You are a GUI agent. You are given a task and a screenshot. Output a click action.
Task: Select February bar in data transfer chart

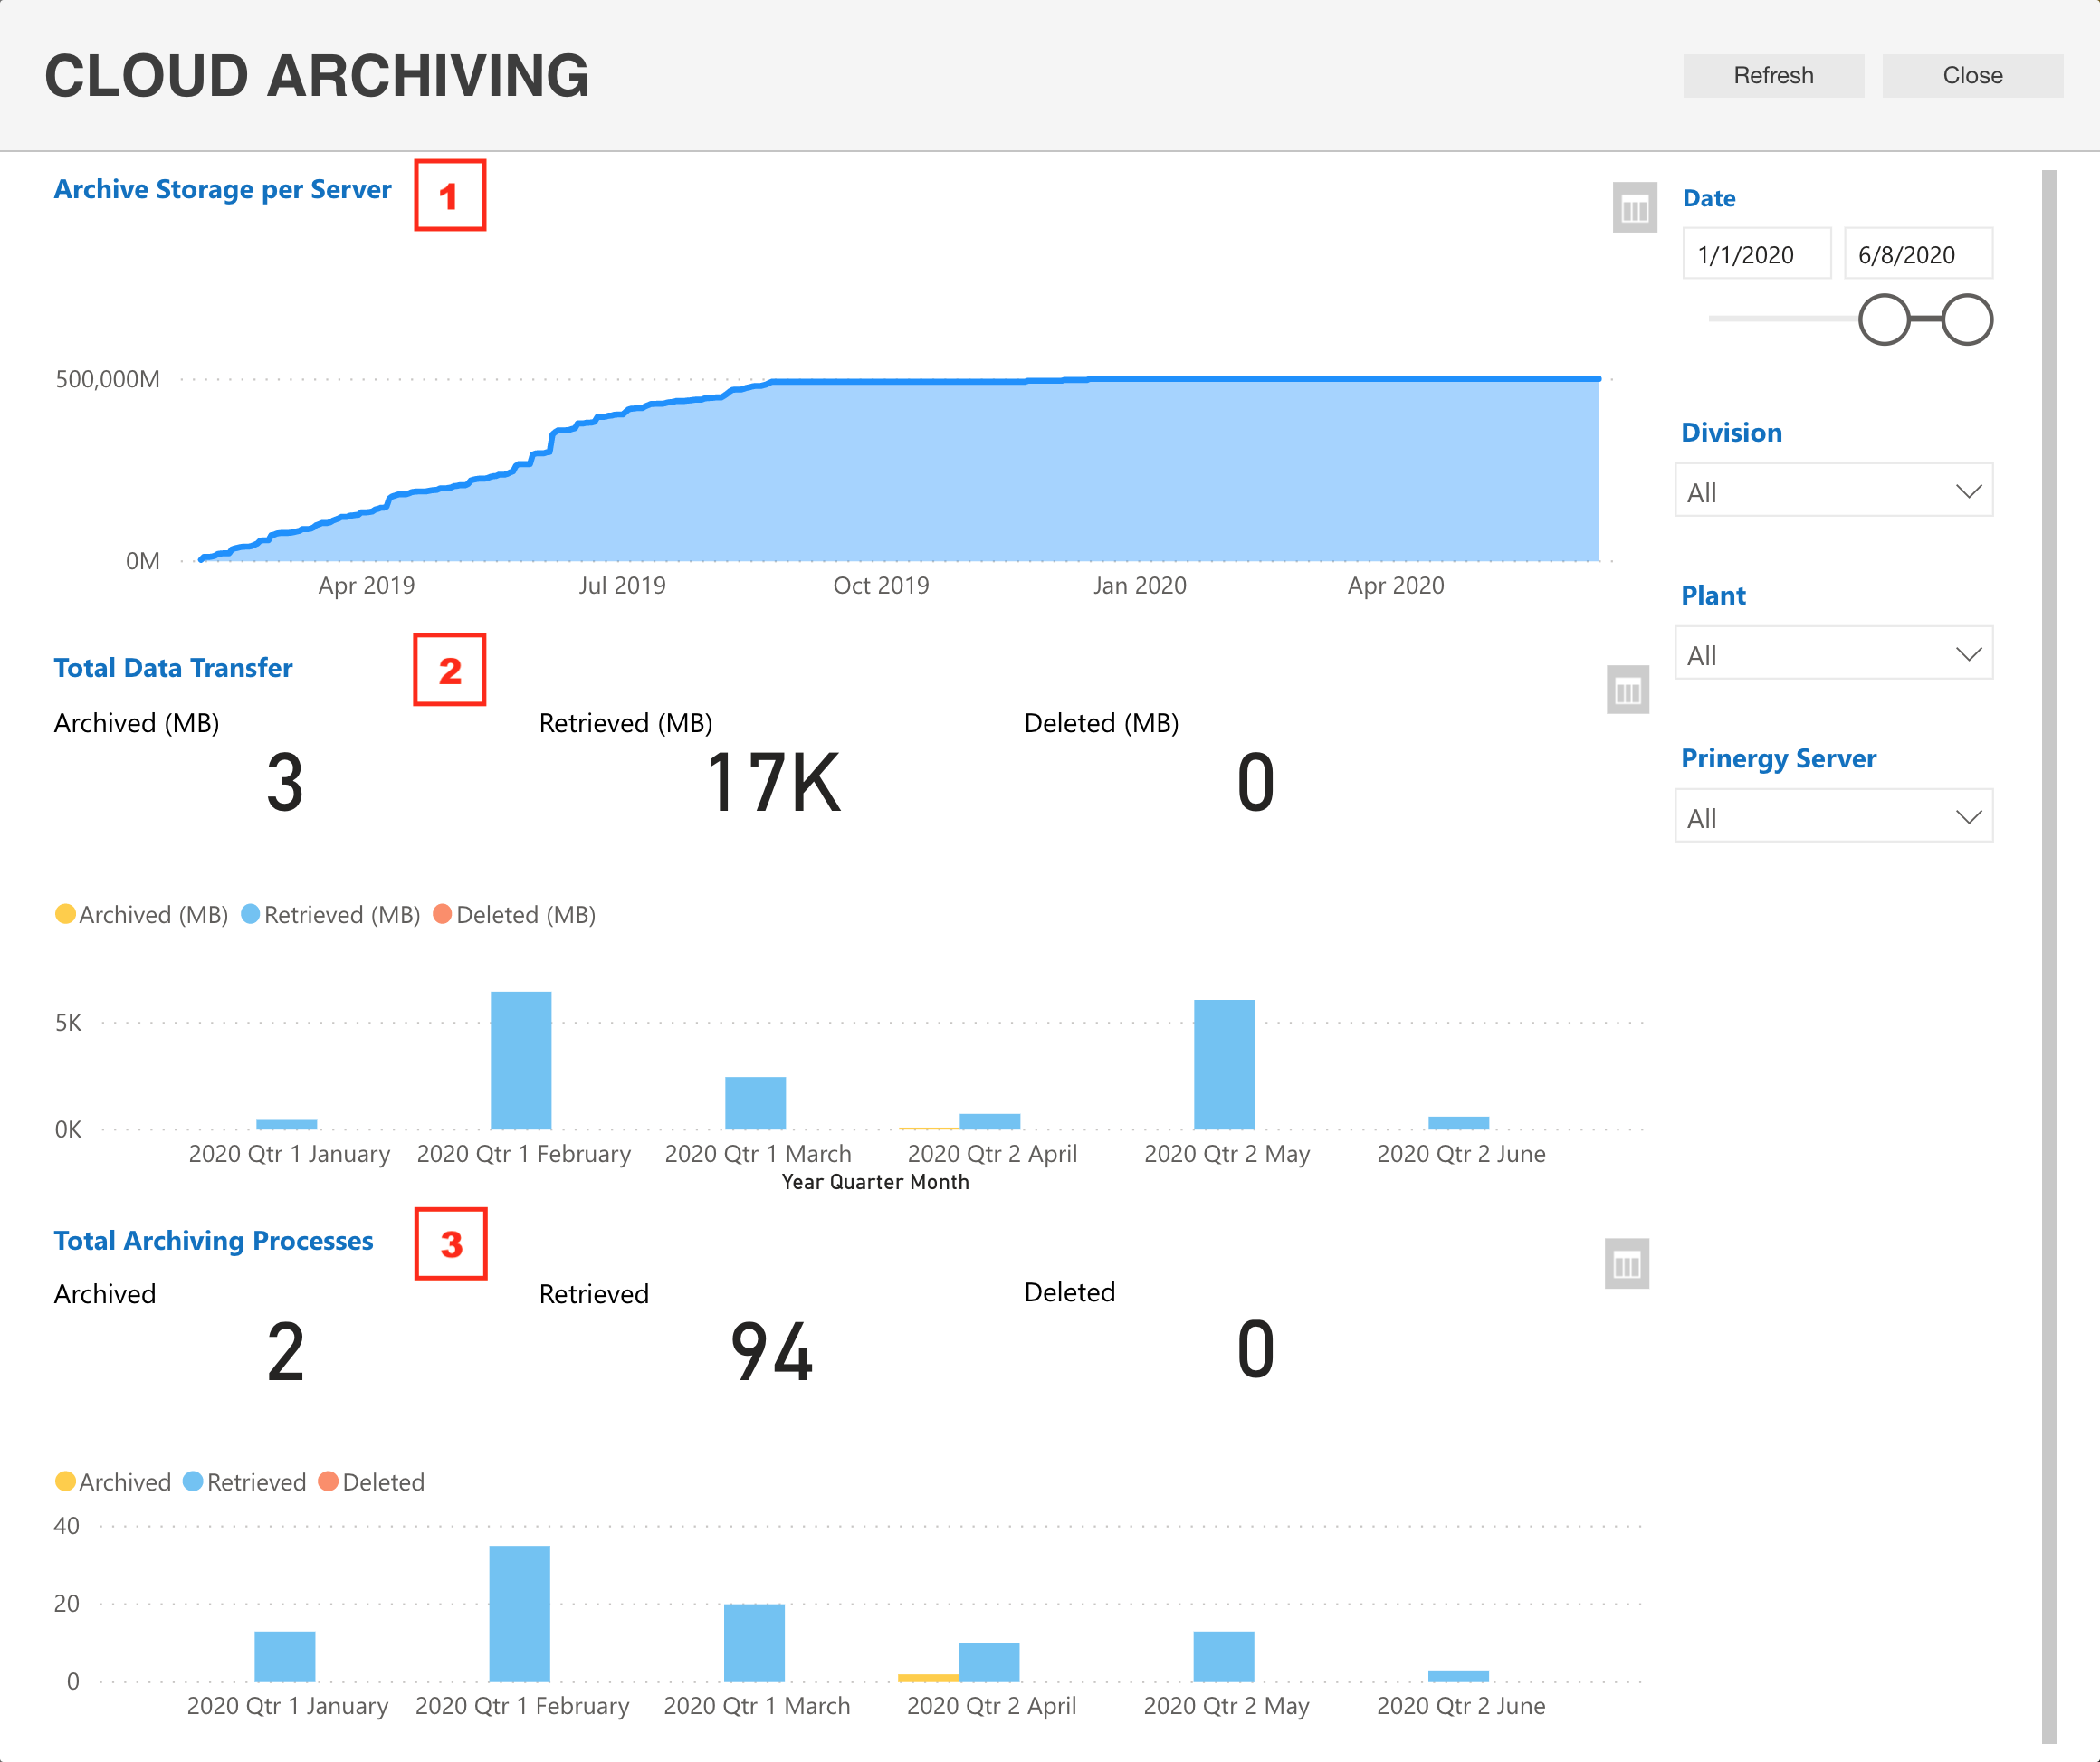click(521, 1060)
